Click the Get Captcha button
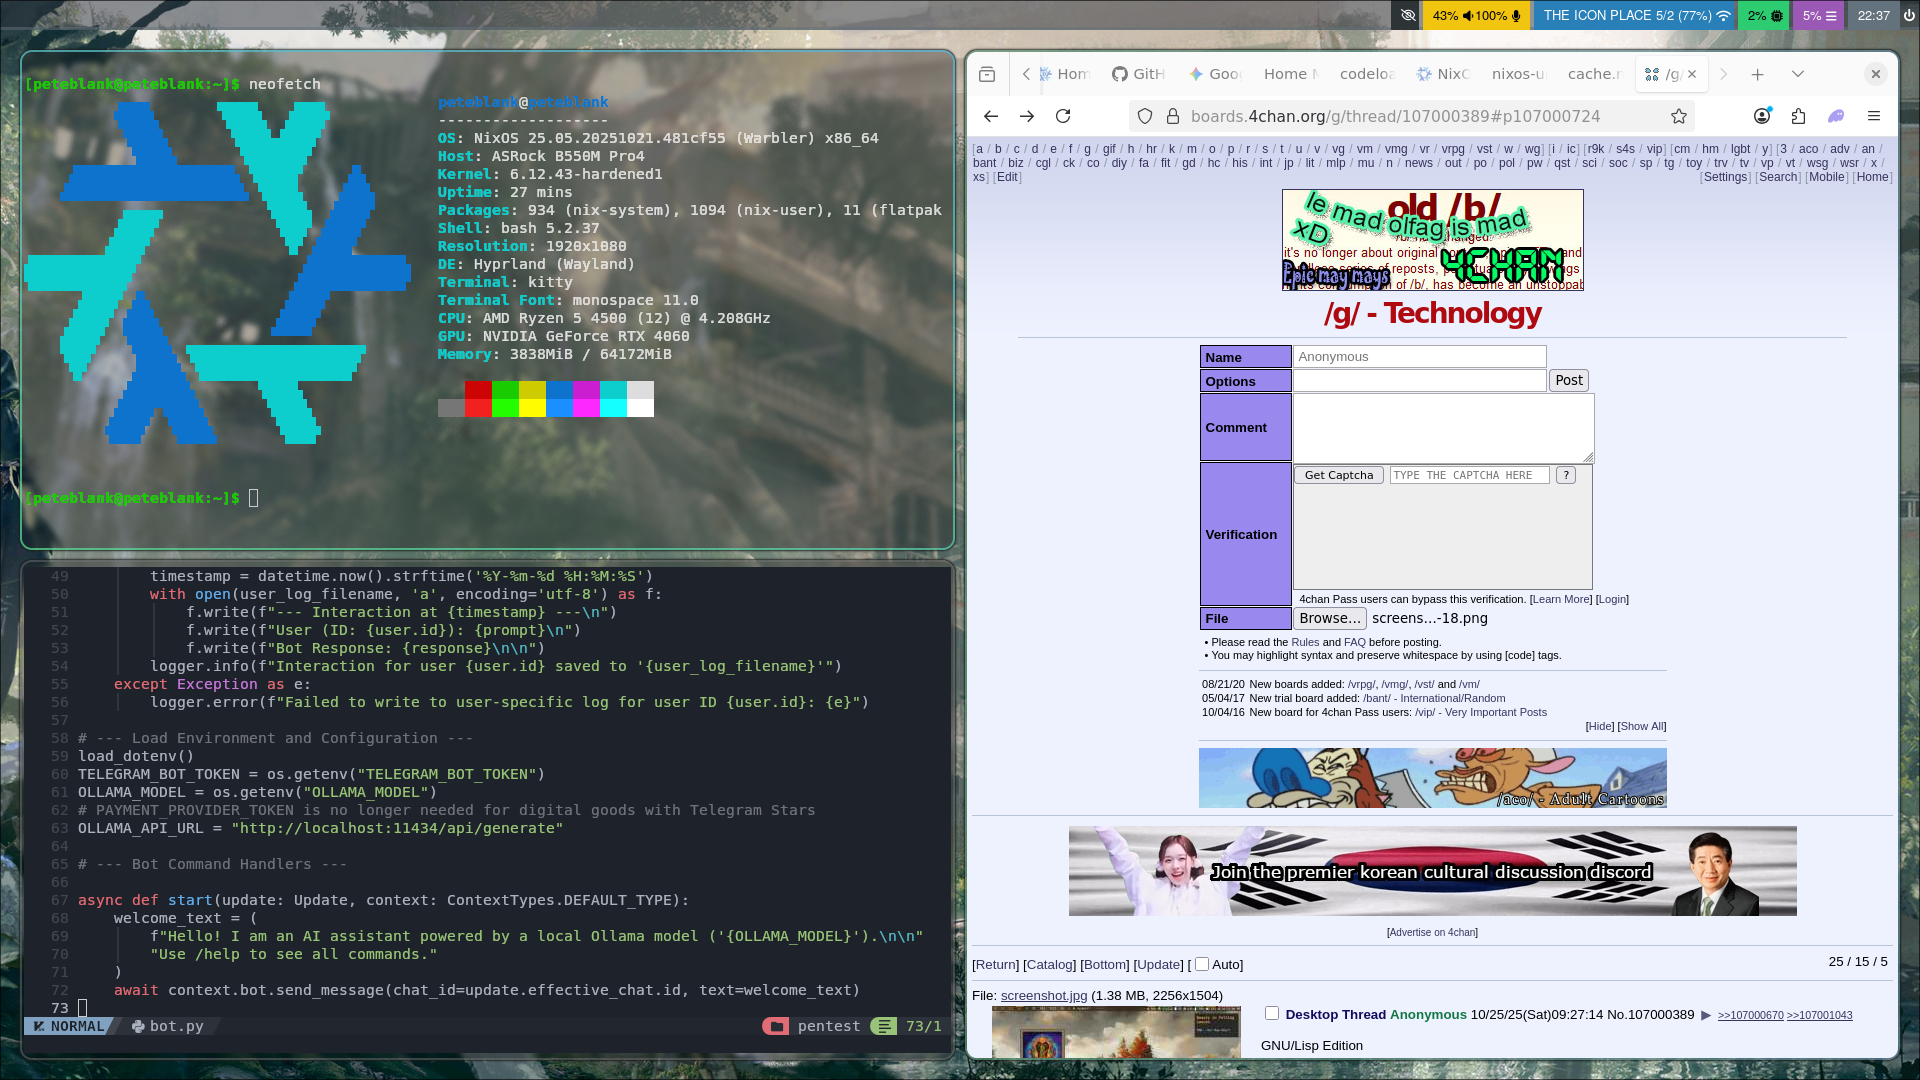Image resolution: width=1920 pixels, height=1080 pixels. [1338, 475]
